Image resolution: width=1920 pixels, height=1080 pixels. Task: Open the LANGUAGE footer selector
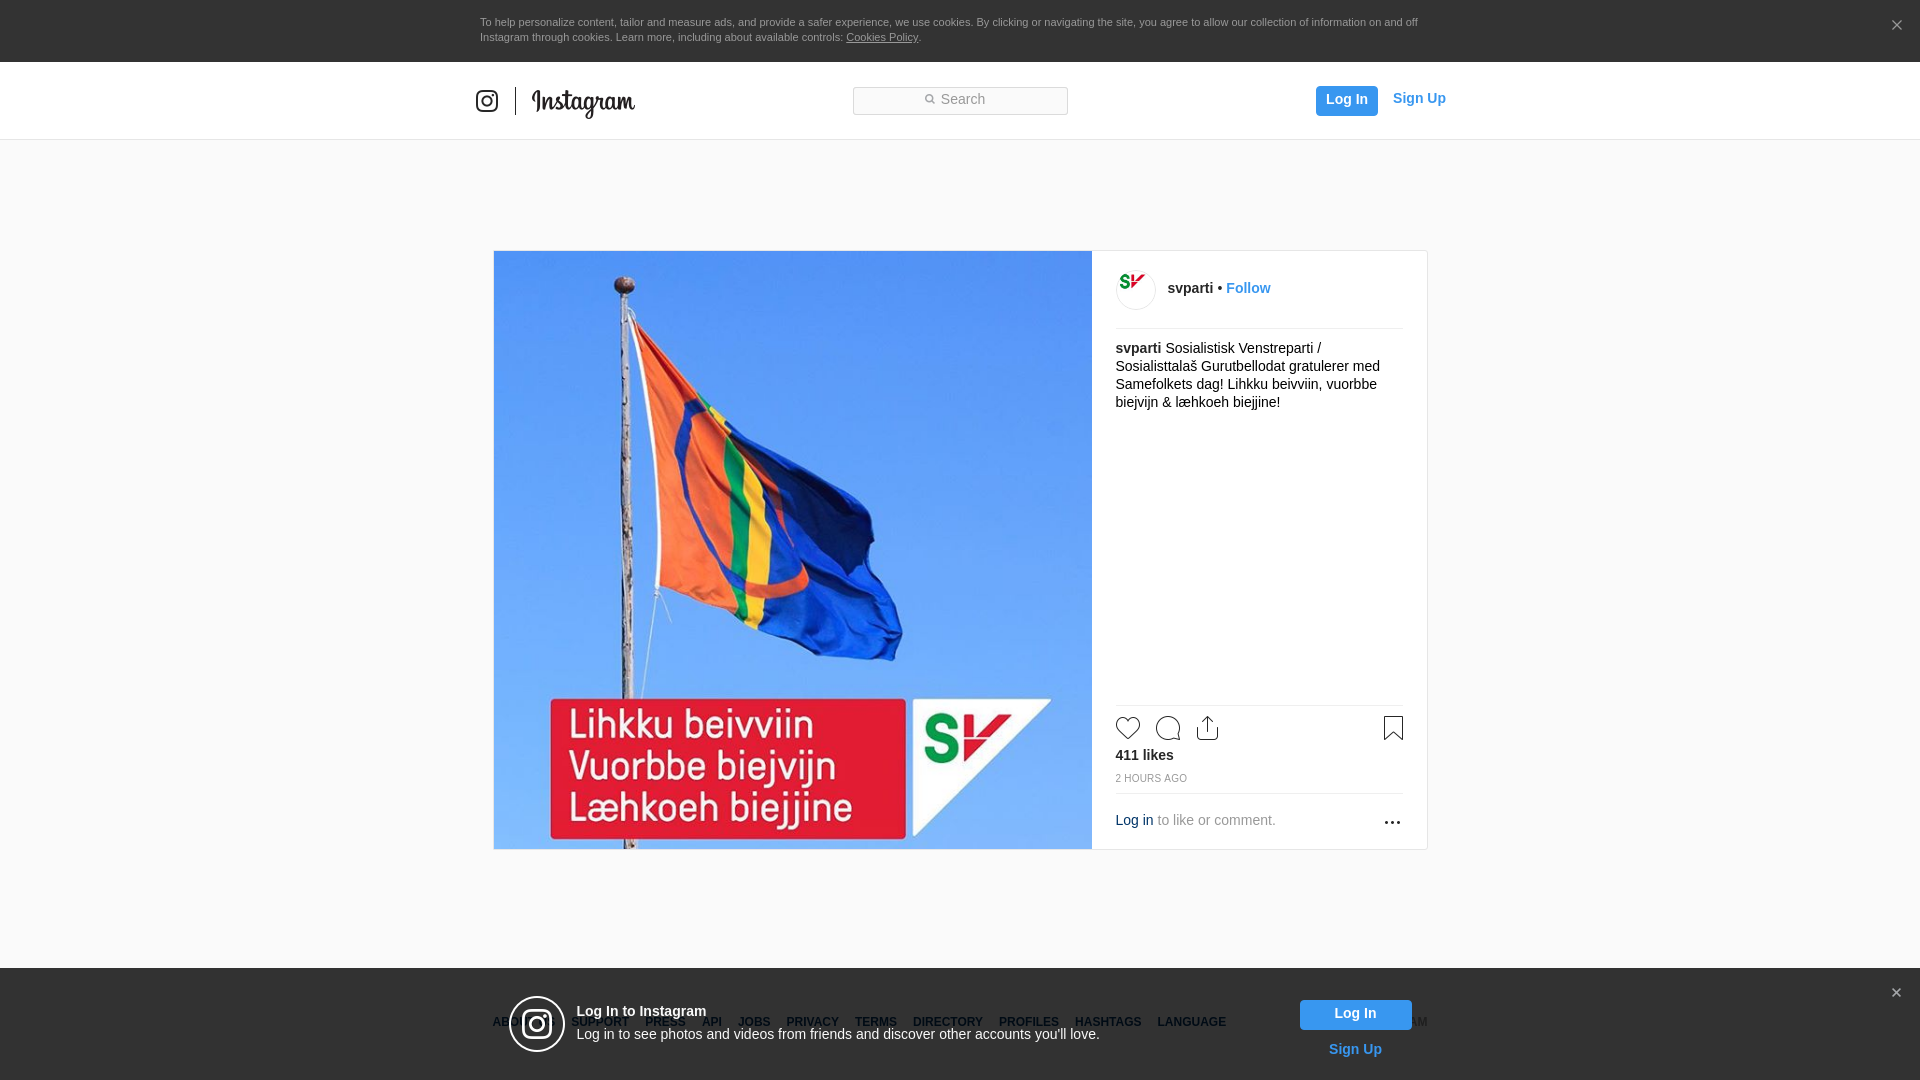(x=1191, y=1022)
